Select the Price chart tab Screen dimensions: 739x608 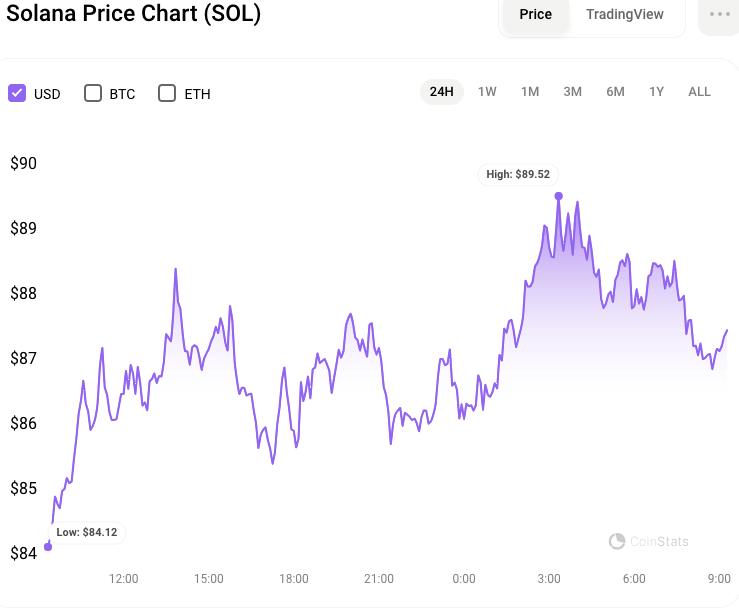[x=535, y=14]
